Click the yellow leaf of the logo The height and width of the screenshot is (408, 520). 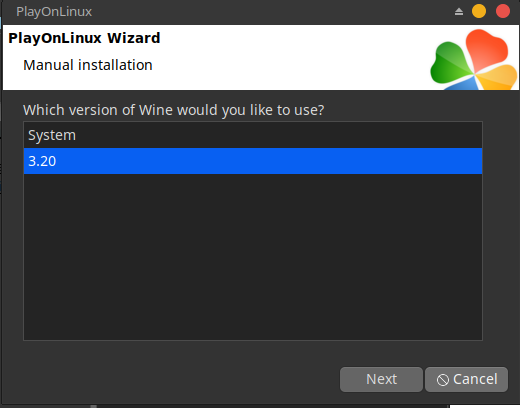coord(498,77)
